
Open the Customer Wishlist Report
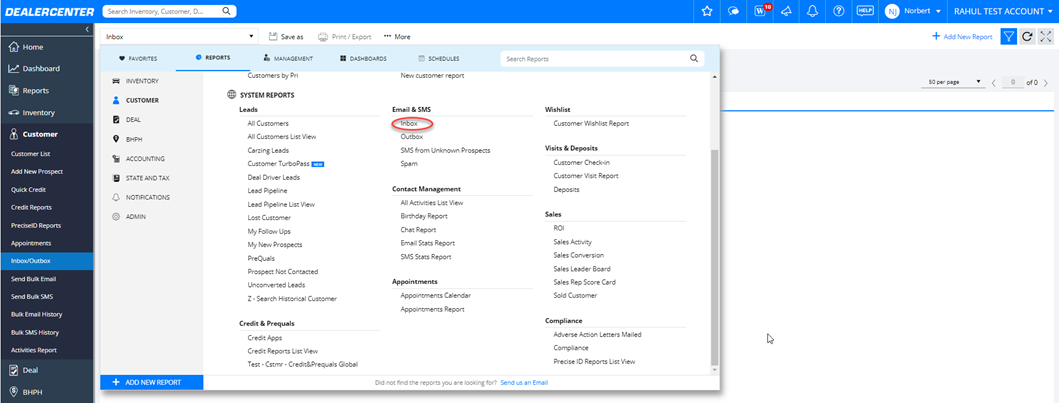[591, 124]
